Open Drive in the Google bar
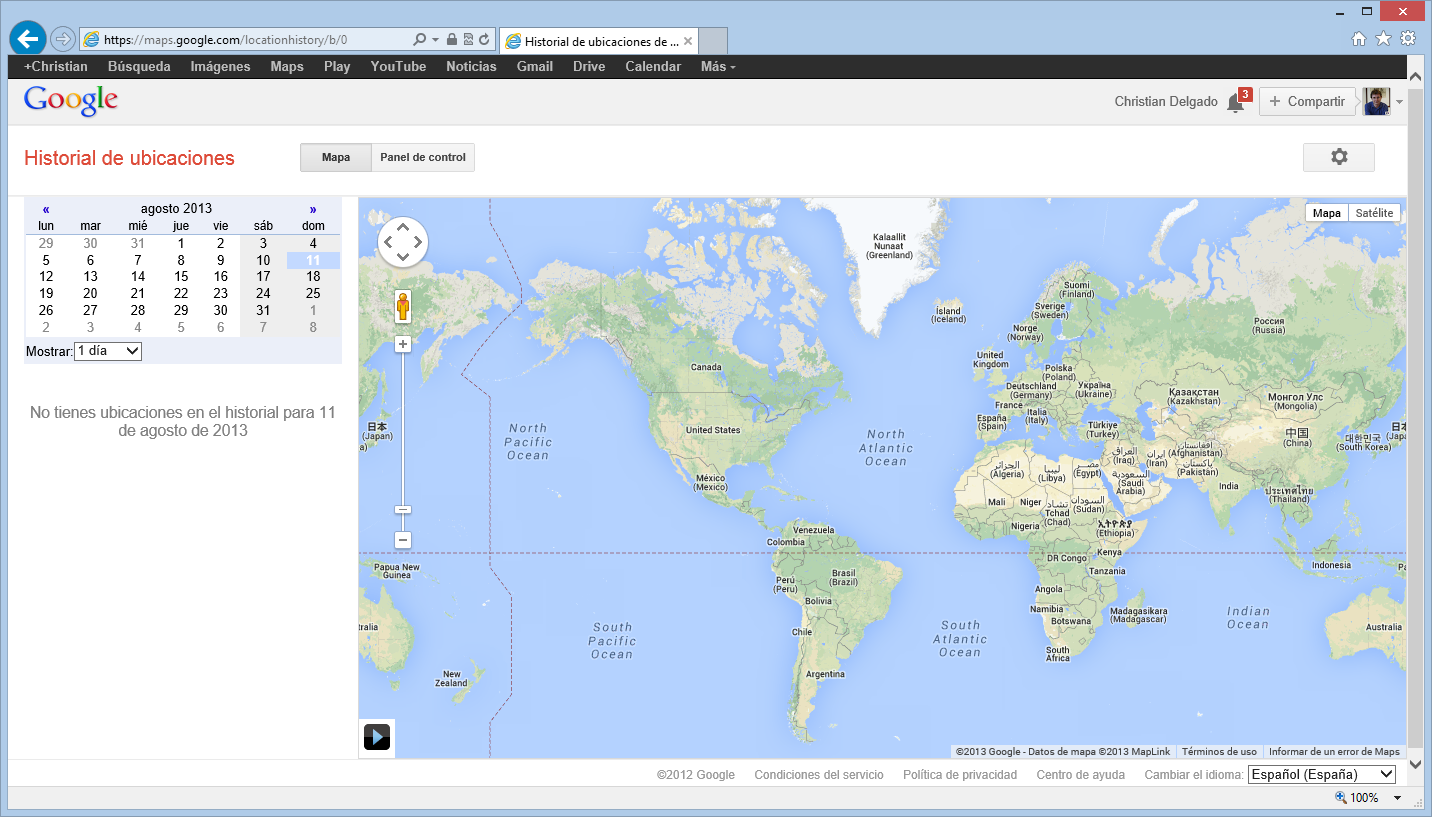 (x=589, y=67)
